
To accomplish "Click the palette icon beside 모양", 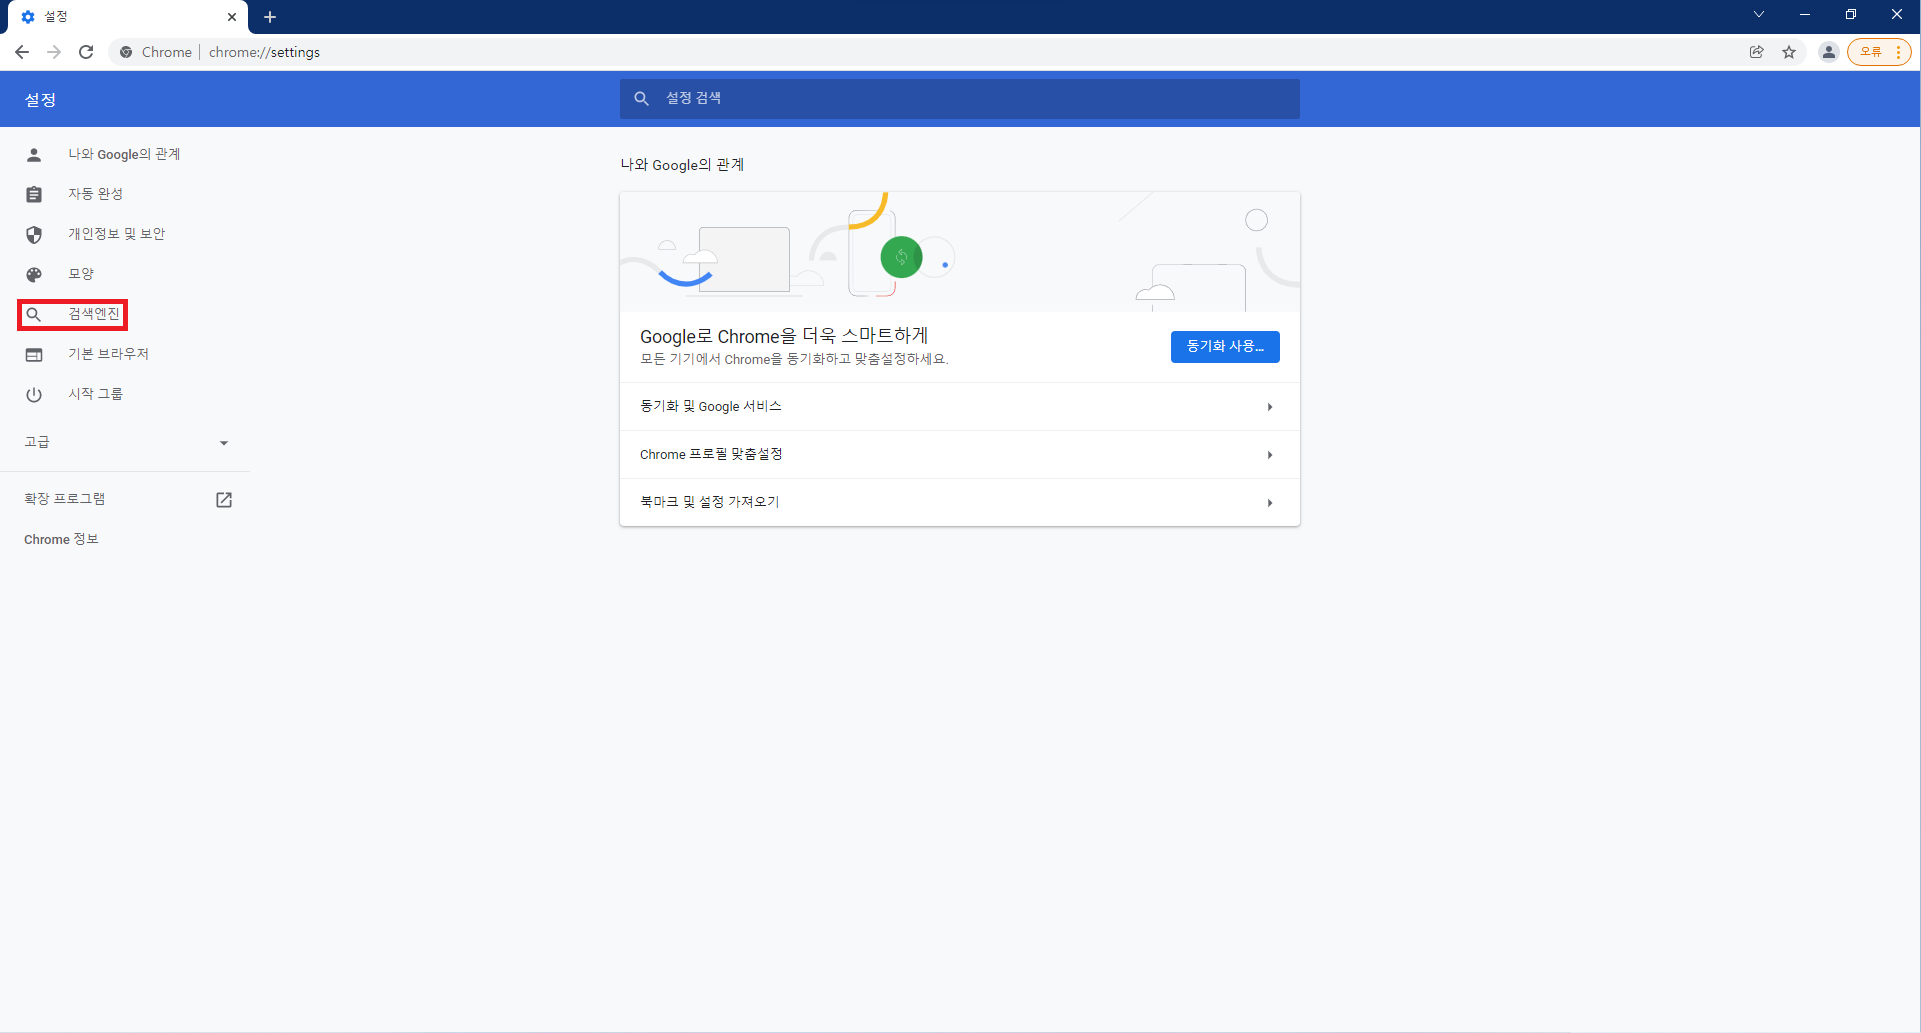I will coord(34,275).
